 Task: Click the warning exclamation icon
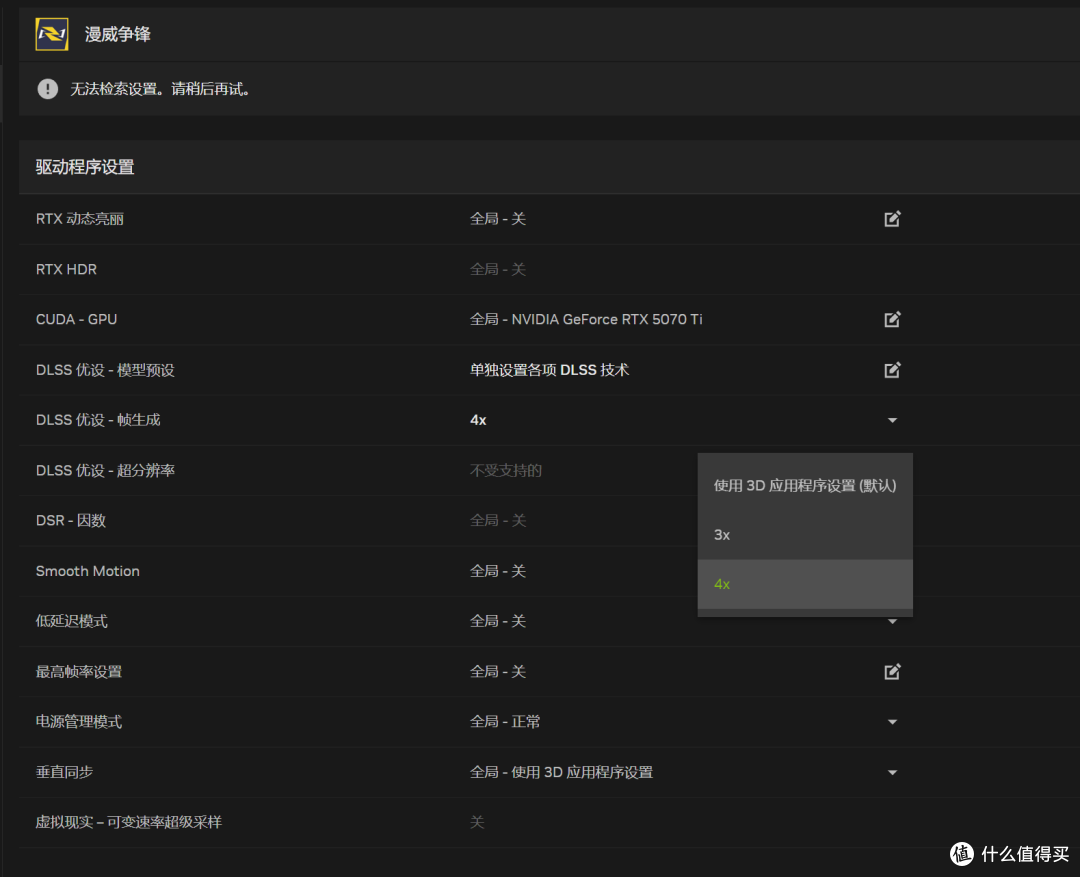click(48, 89)
